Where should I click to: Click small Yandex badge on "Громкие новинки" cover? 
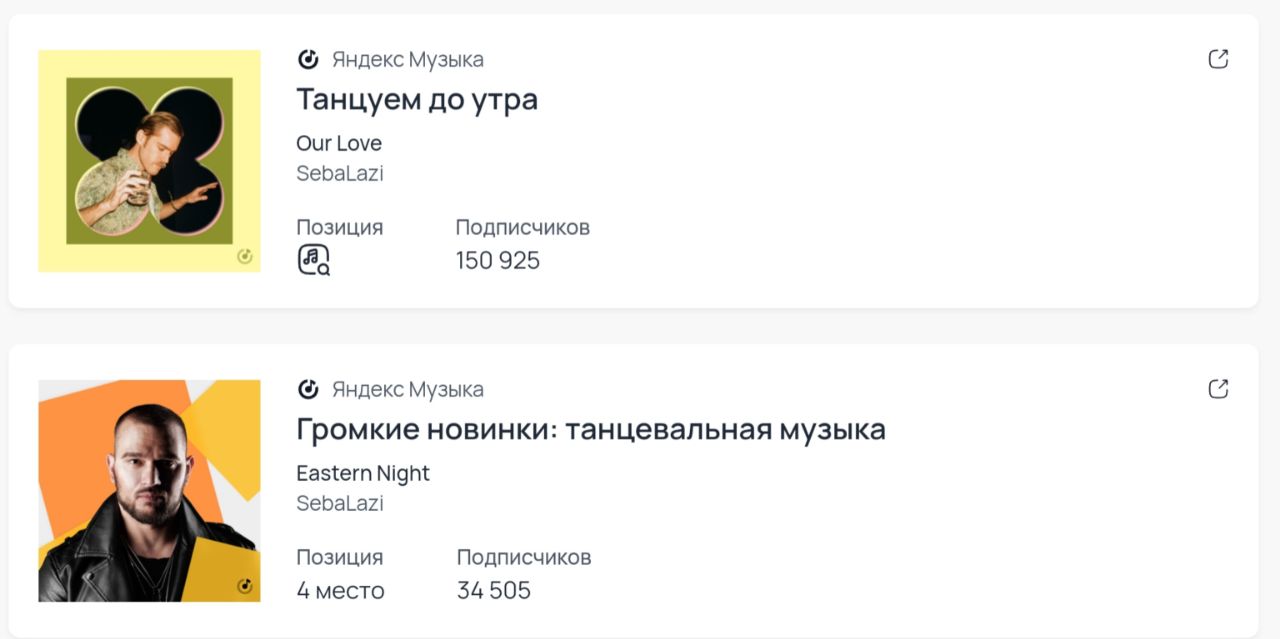pos(245,586)
